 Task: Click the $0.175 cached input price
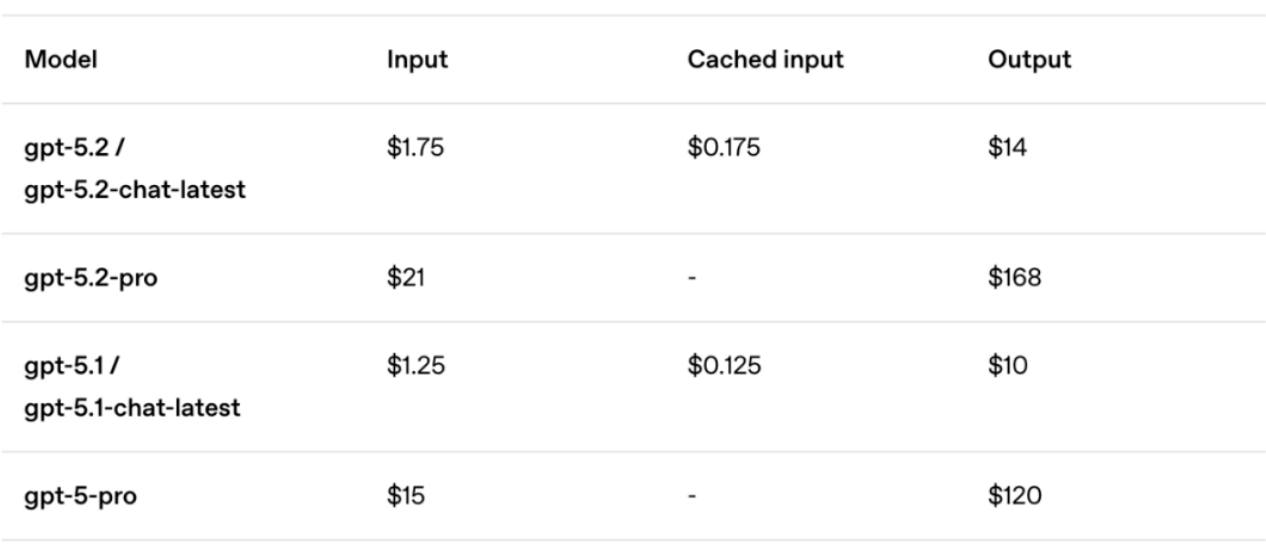[x=724, y=150]
